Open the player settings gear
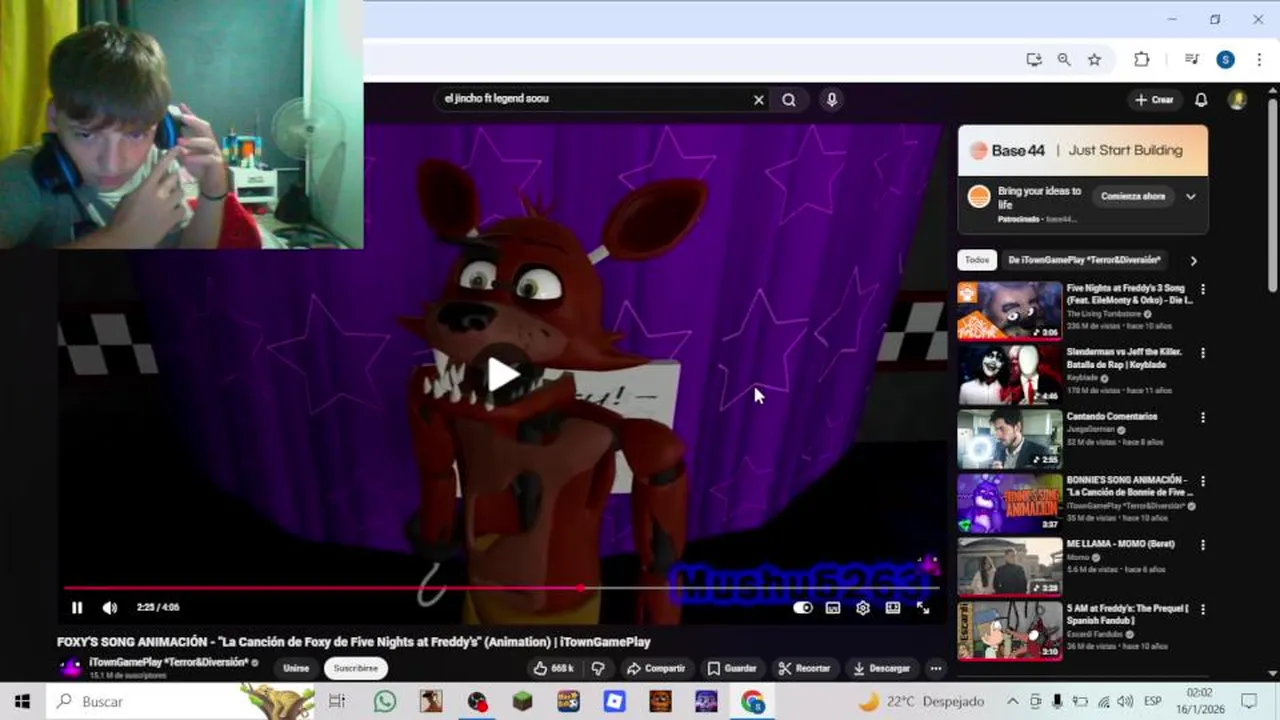 click(863, 607)
